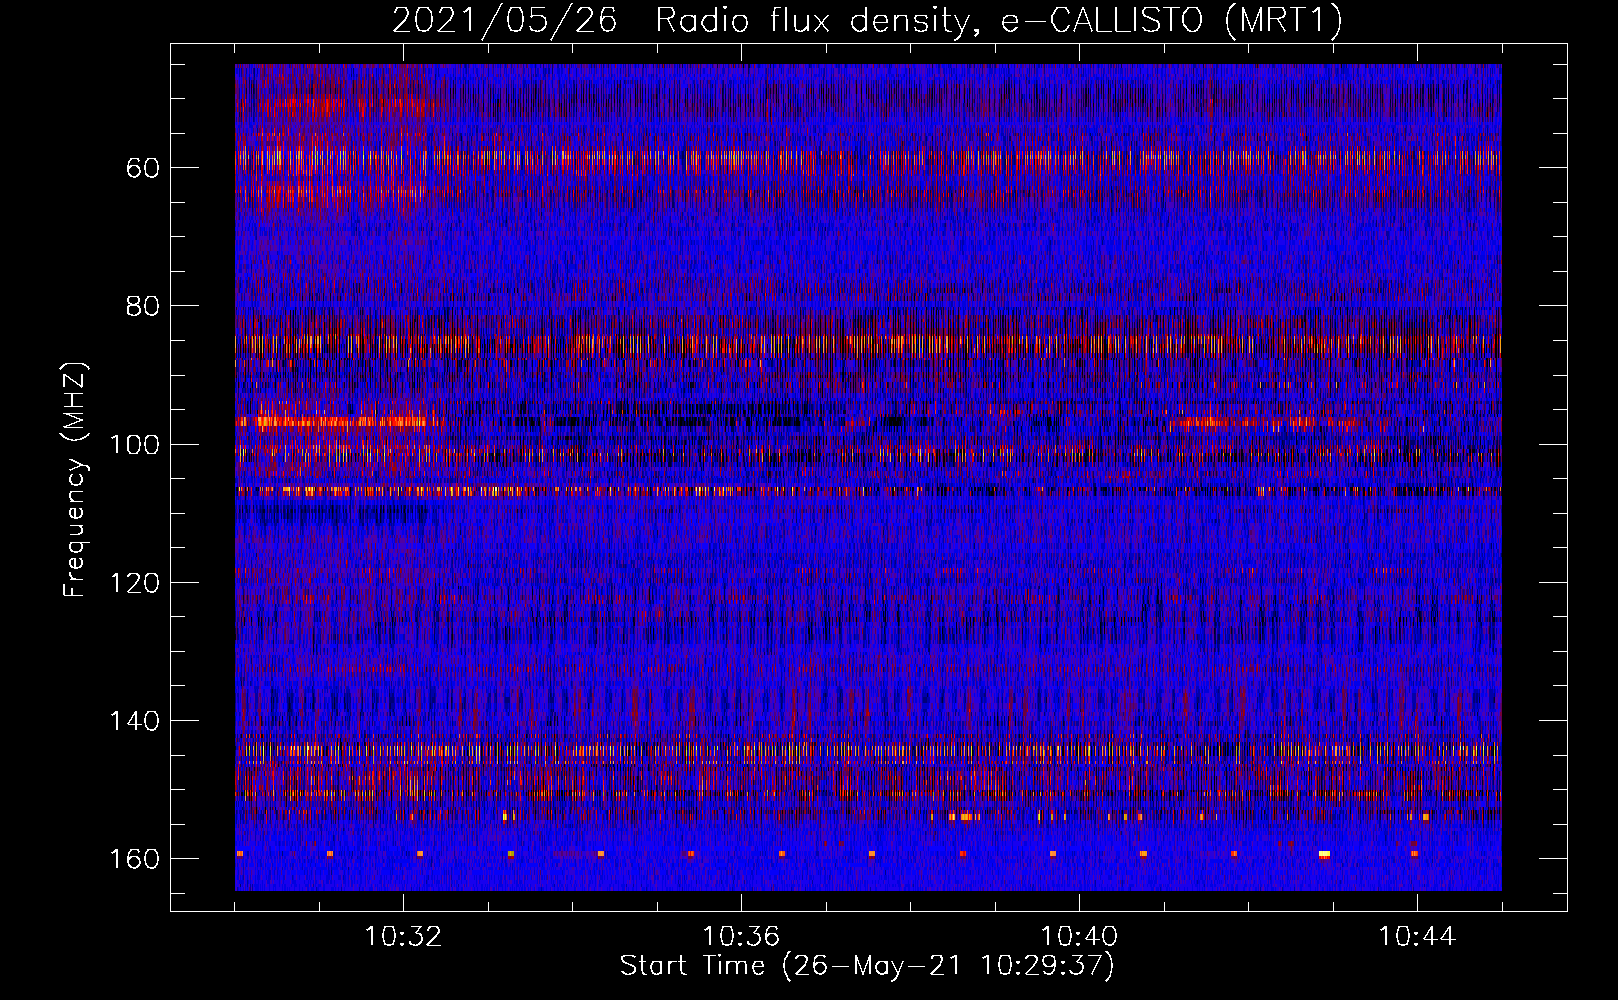Click the bright white marker near 160 MHz
The image size is (1618, 1000).
pyautogui.click(x=1324, y=854)
